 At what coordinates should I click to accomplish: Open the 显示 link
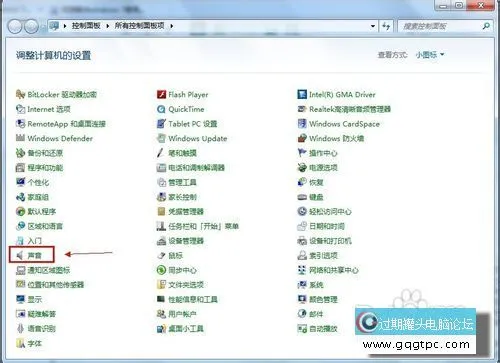[x=35, y=299]
